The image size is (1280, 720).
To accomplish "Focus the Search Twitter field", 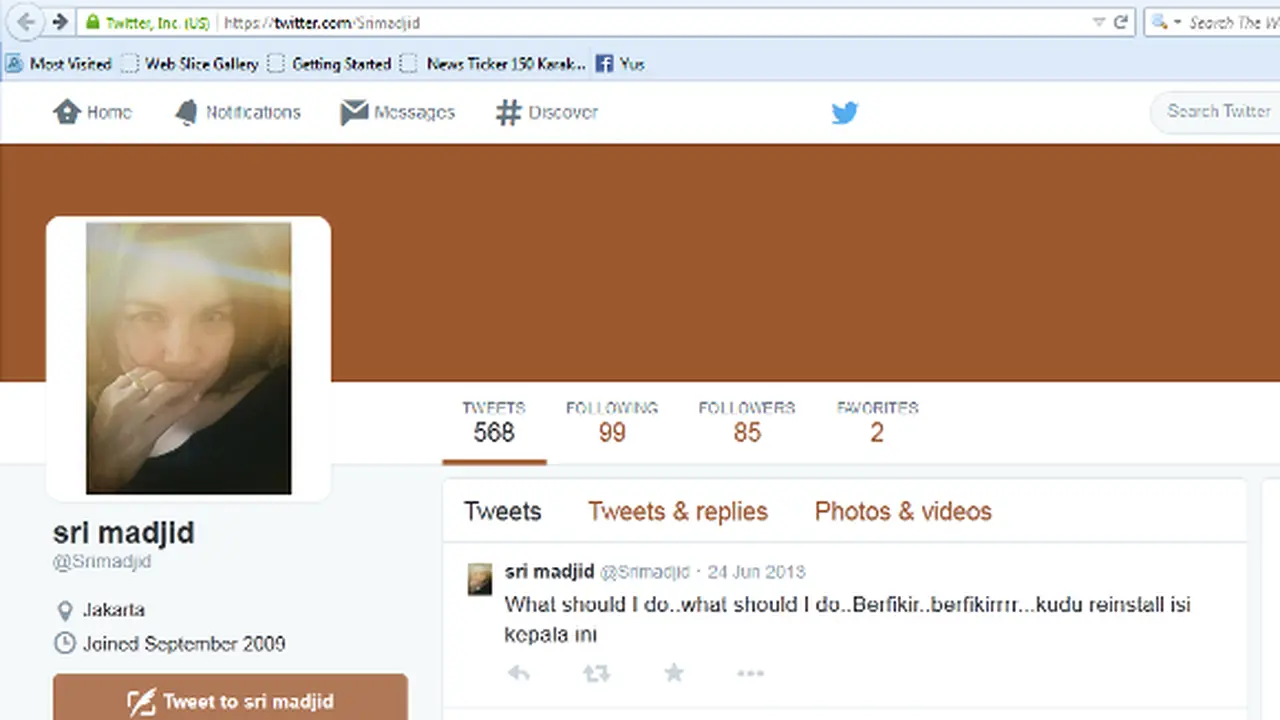I will (1215, 111).
